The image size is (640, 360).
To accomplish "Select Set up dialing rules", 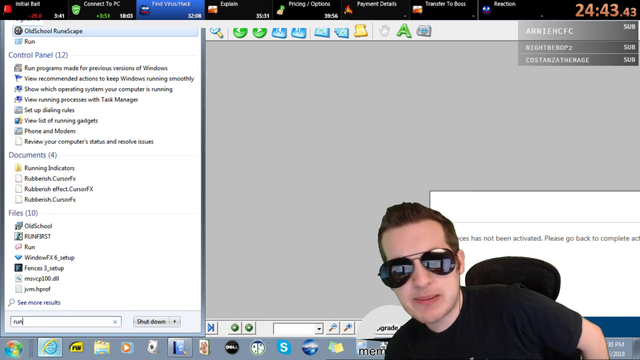I will pos(49,110).
